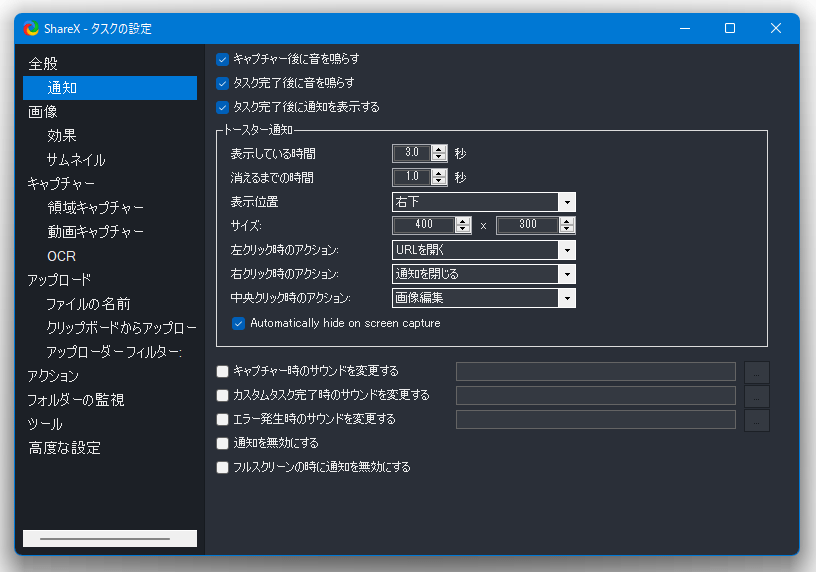Maximize the ShareX task settings window
This screenshot has height=572, width=816.
click(730, 28)
